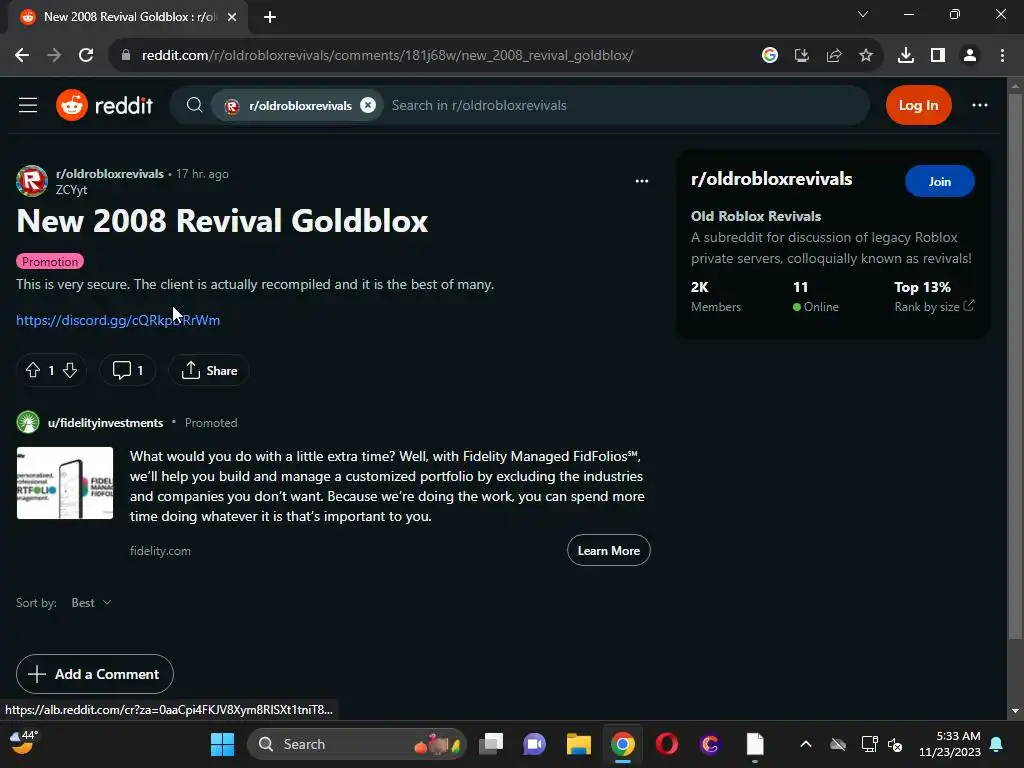Click the pink Promotion flair tag
The height and width of the screenshot is (768, 1024).
pyautogui.click(x=50, y=261)
